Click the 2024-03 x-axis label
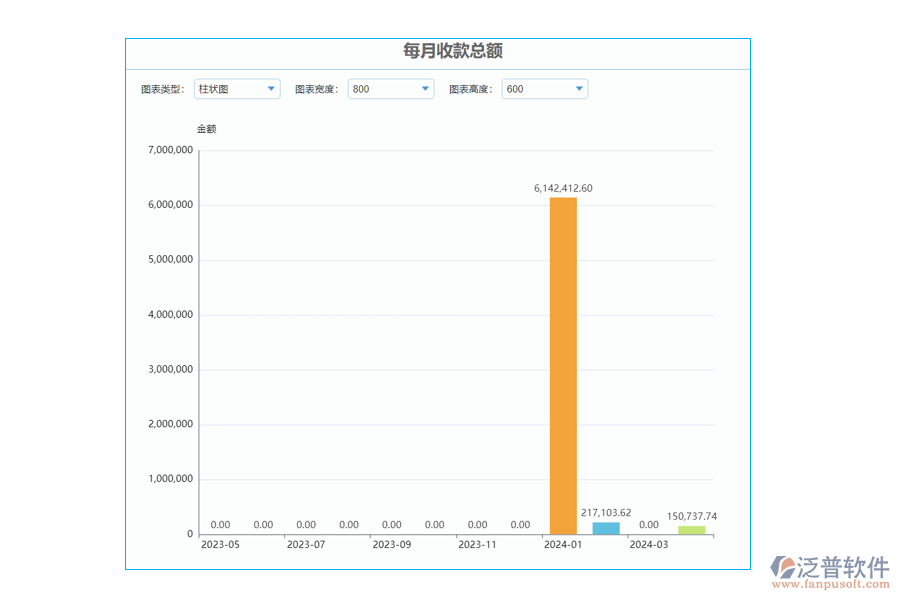The image size is (900, 600). click(649, 544)
